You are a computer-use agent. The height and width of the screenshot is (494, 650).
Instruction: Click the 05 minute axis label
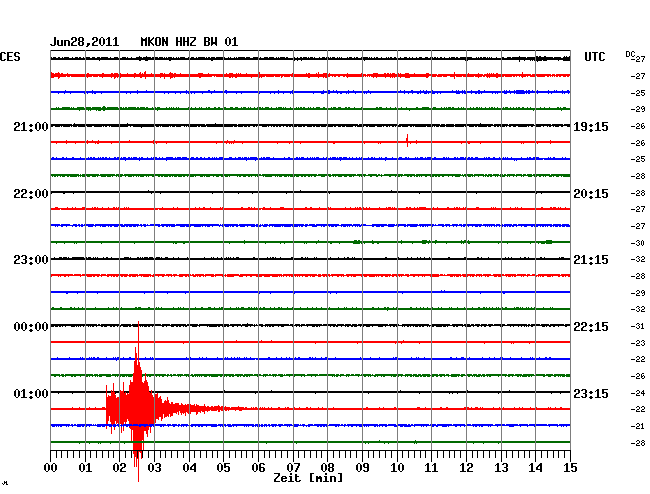[x=223, y=467]
